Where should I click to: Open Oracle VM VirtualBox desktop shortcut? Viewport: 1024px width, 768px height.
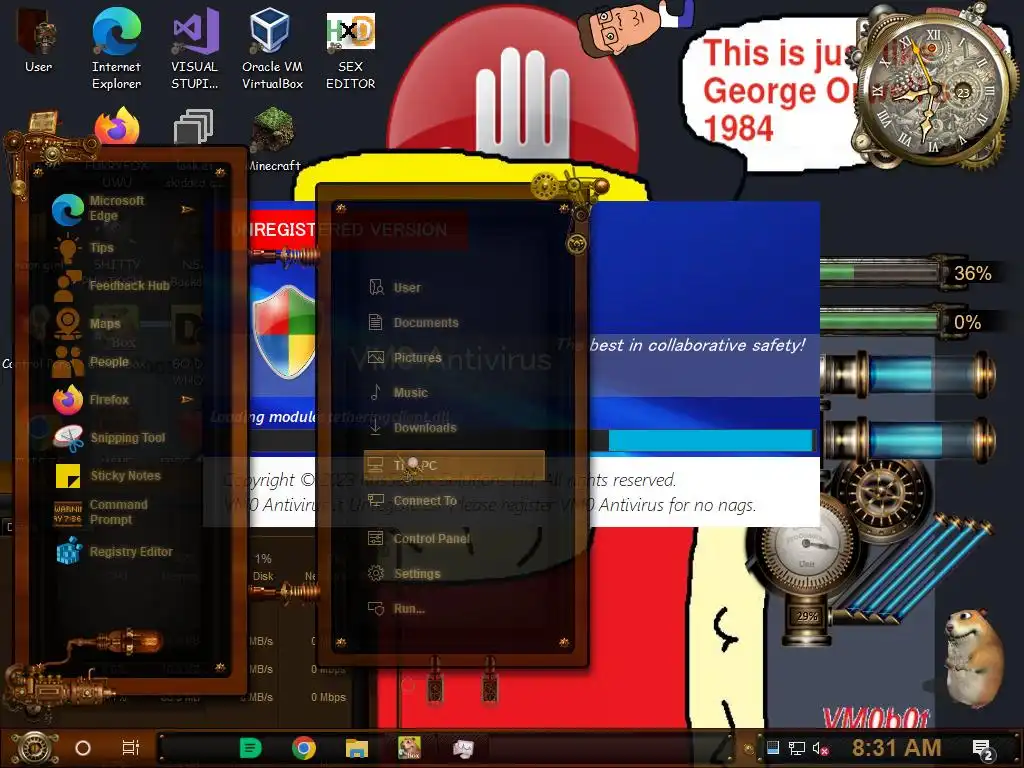pos(272,48)
